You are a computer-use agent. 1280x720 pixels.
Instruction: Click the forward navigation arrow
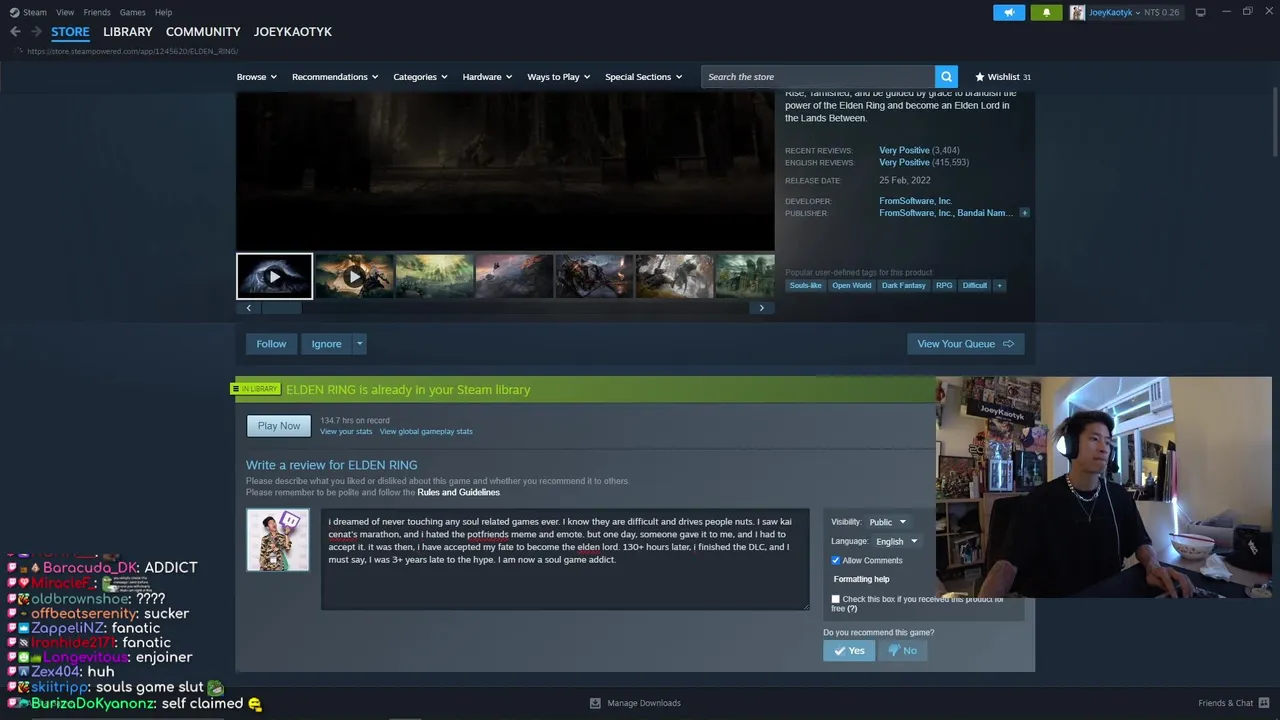[x=36, y=32]
